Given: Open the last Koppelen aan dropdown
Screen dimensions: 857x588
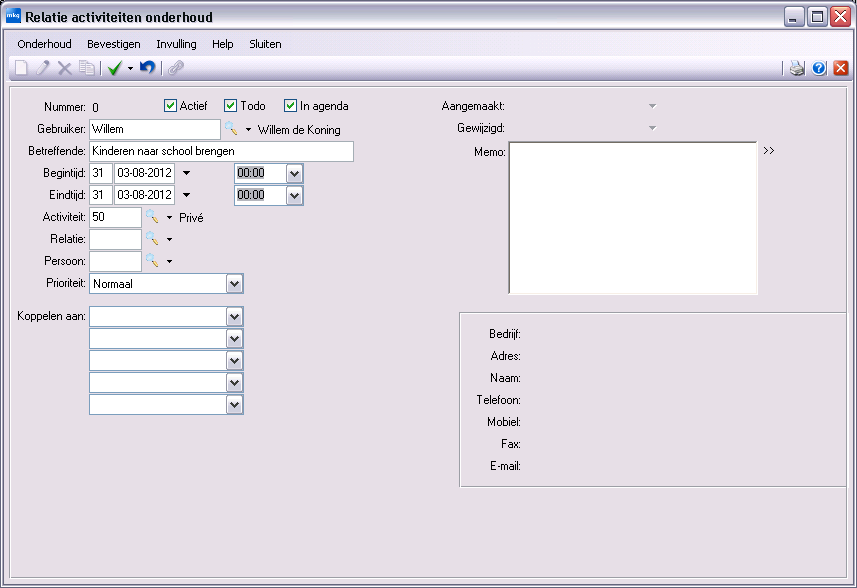Looking at the screenshot, I should [234, 405].
